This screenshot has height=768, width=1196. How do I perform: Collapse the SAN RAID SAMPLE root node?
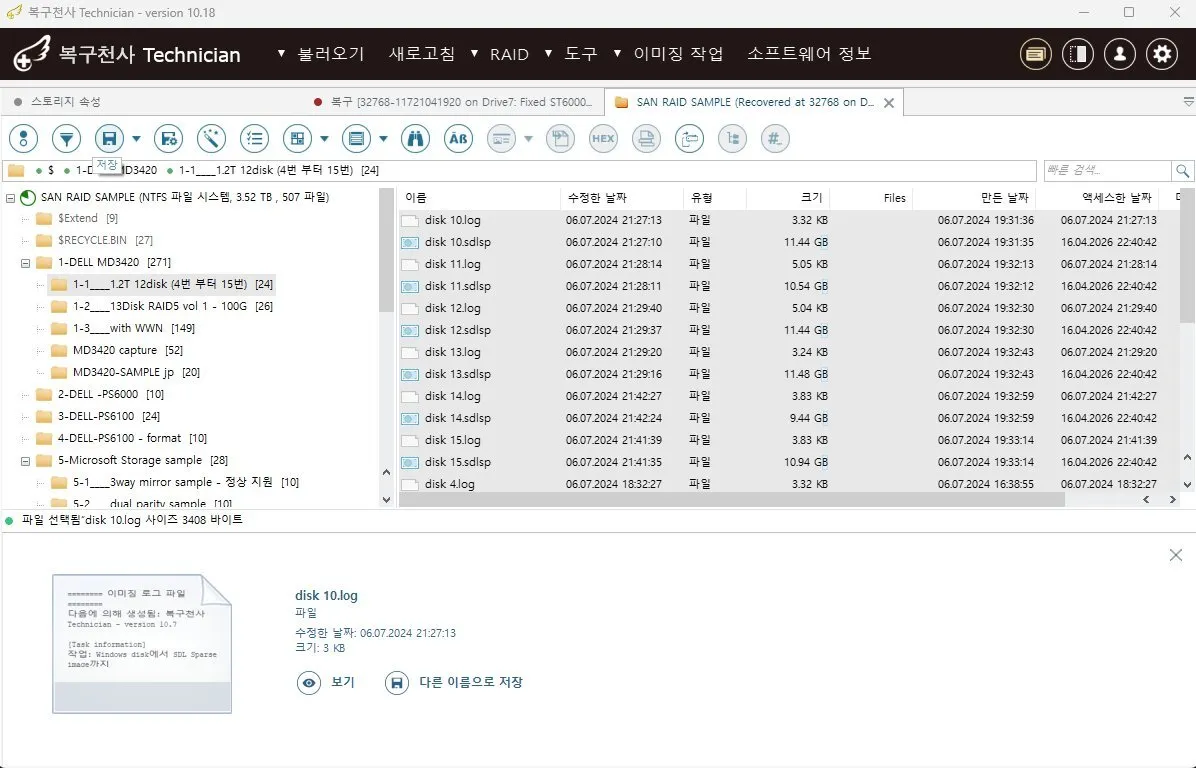pyautogui.click(x=11, y=198)
